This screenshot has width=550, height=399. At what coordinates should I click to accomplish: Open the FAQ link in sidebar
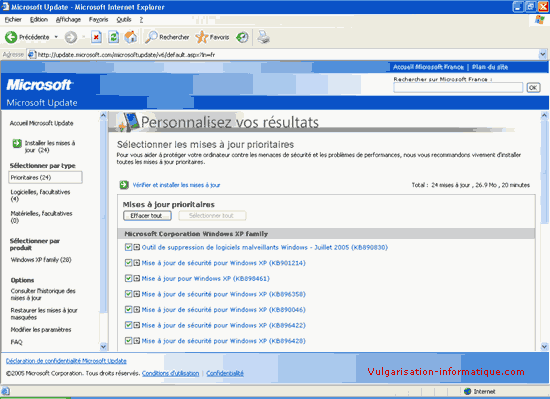[16, 342]
